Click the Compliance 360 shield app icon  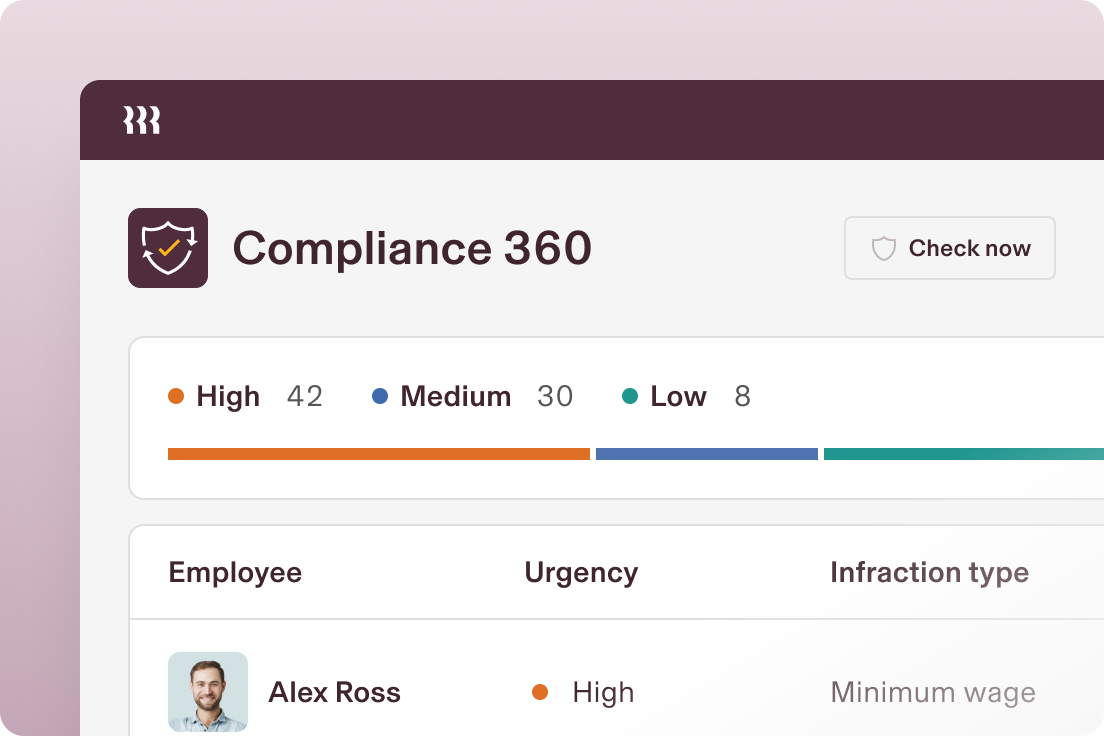[x=168, y=248]
